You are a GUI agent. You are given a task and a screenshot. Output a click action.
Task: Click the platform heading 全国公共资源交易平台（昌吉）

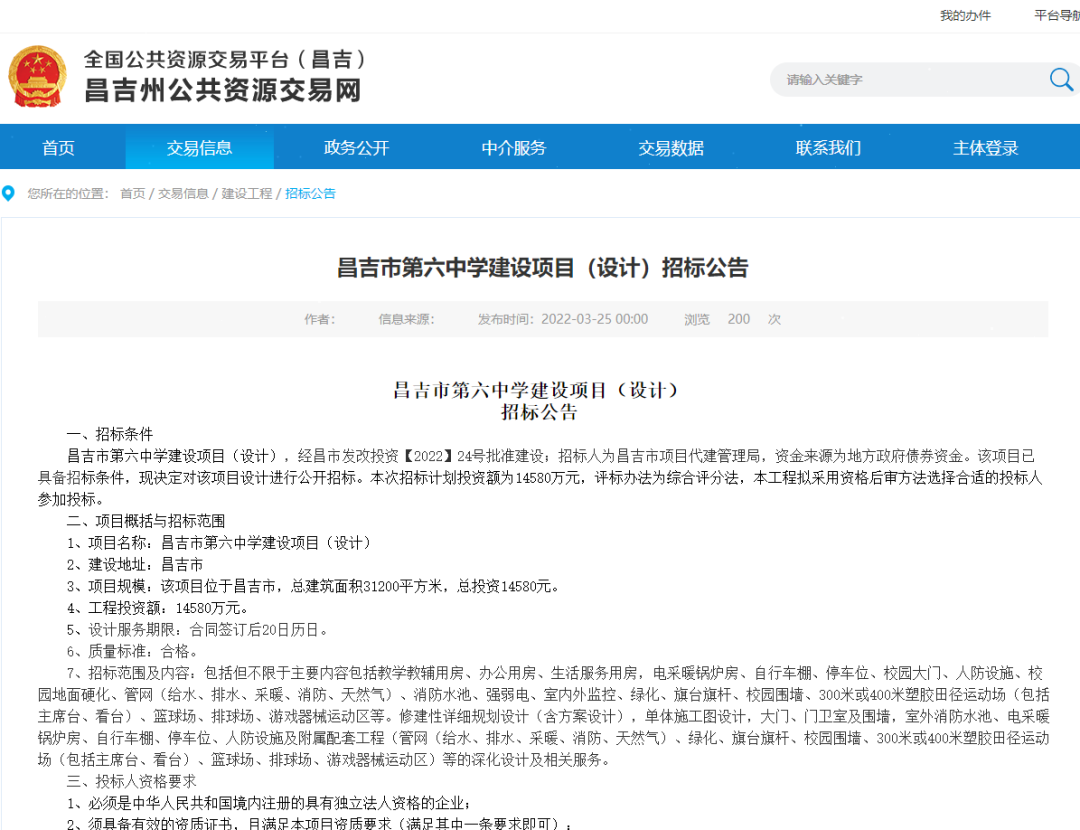click(225, 59)
